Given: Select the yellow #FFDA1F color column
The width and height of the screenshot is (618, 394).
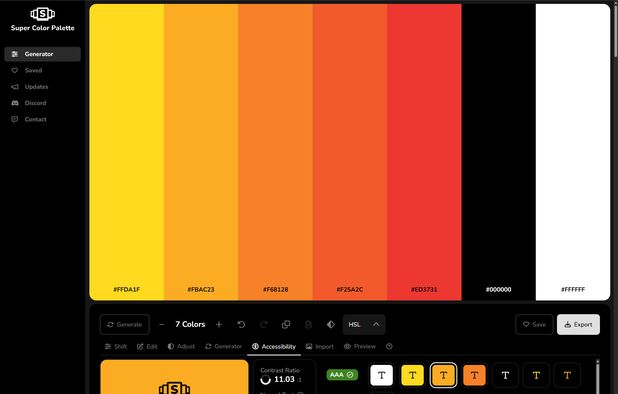Looking at the screenshot, I should point(127,152).
